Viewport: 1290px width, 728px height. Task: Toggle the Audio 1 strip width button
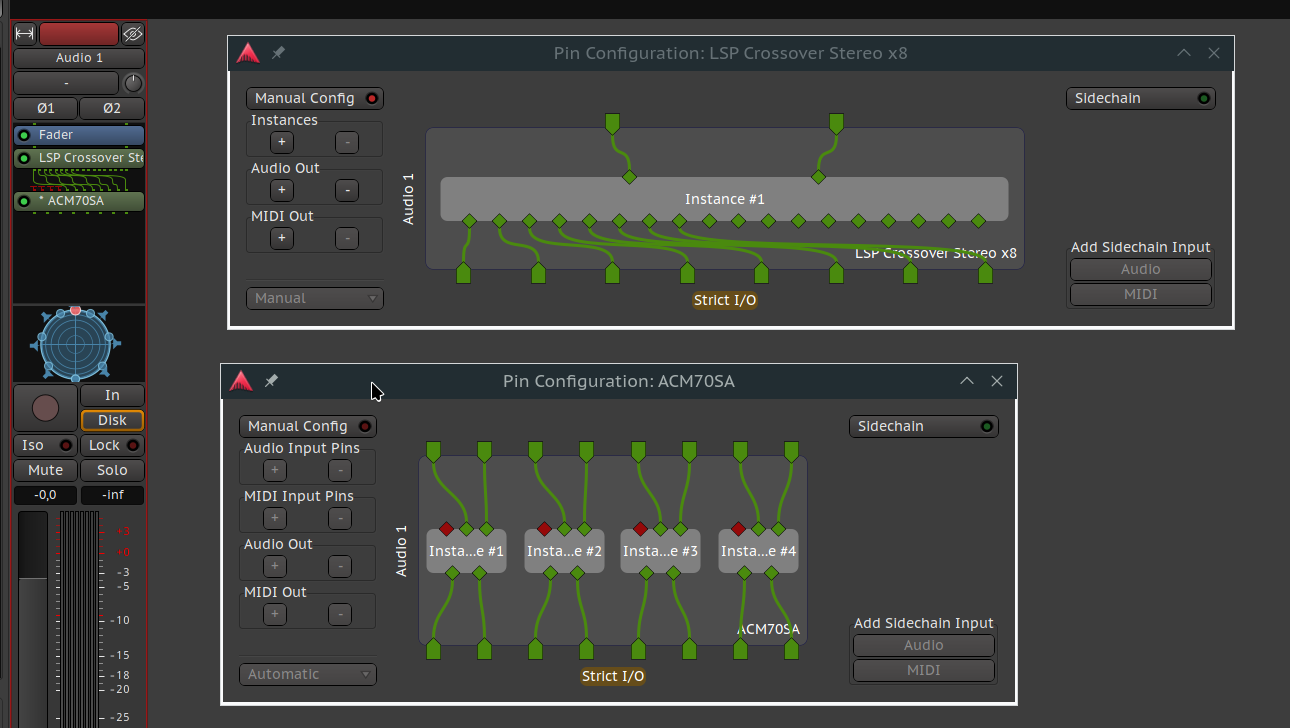[25, 34]
